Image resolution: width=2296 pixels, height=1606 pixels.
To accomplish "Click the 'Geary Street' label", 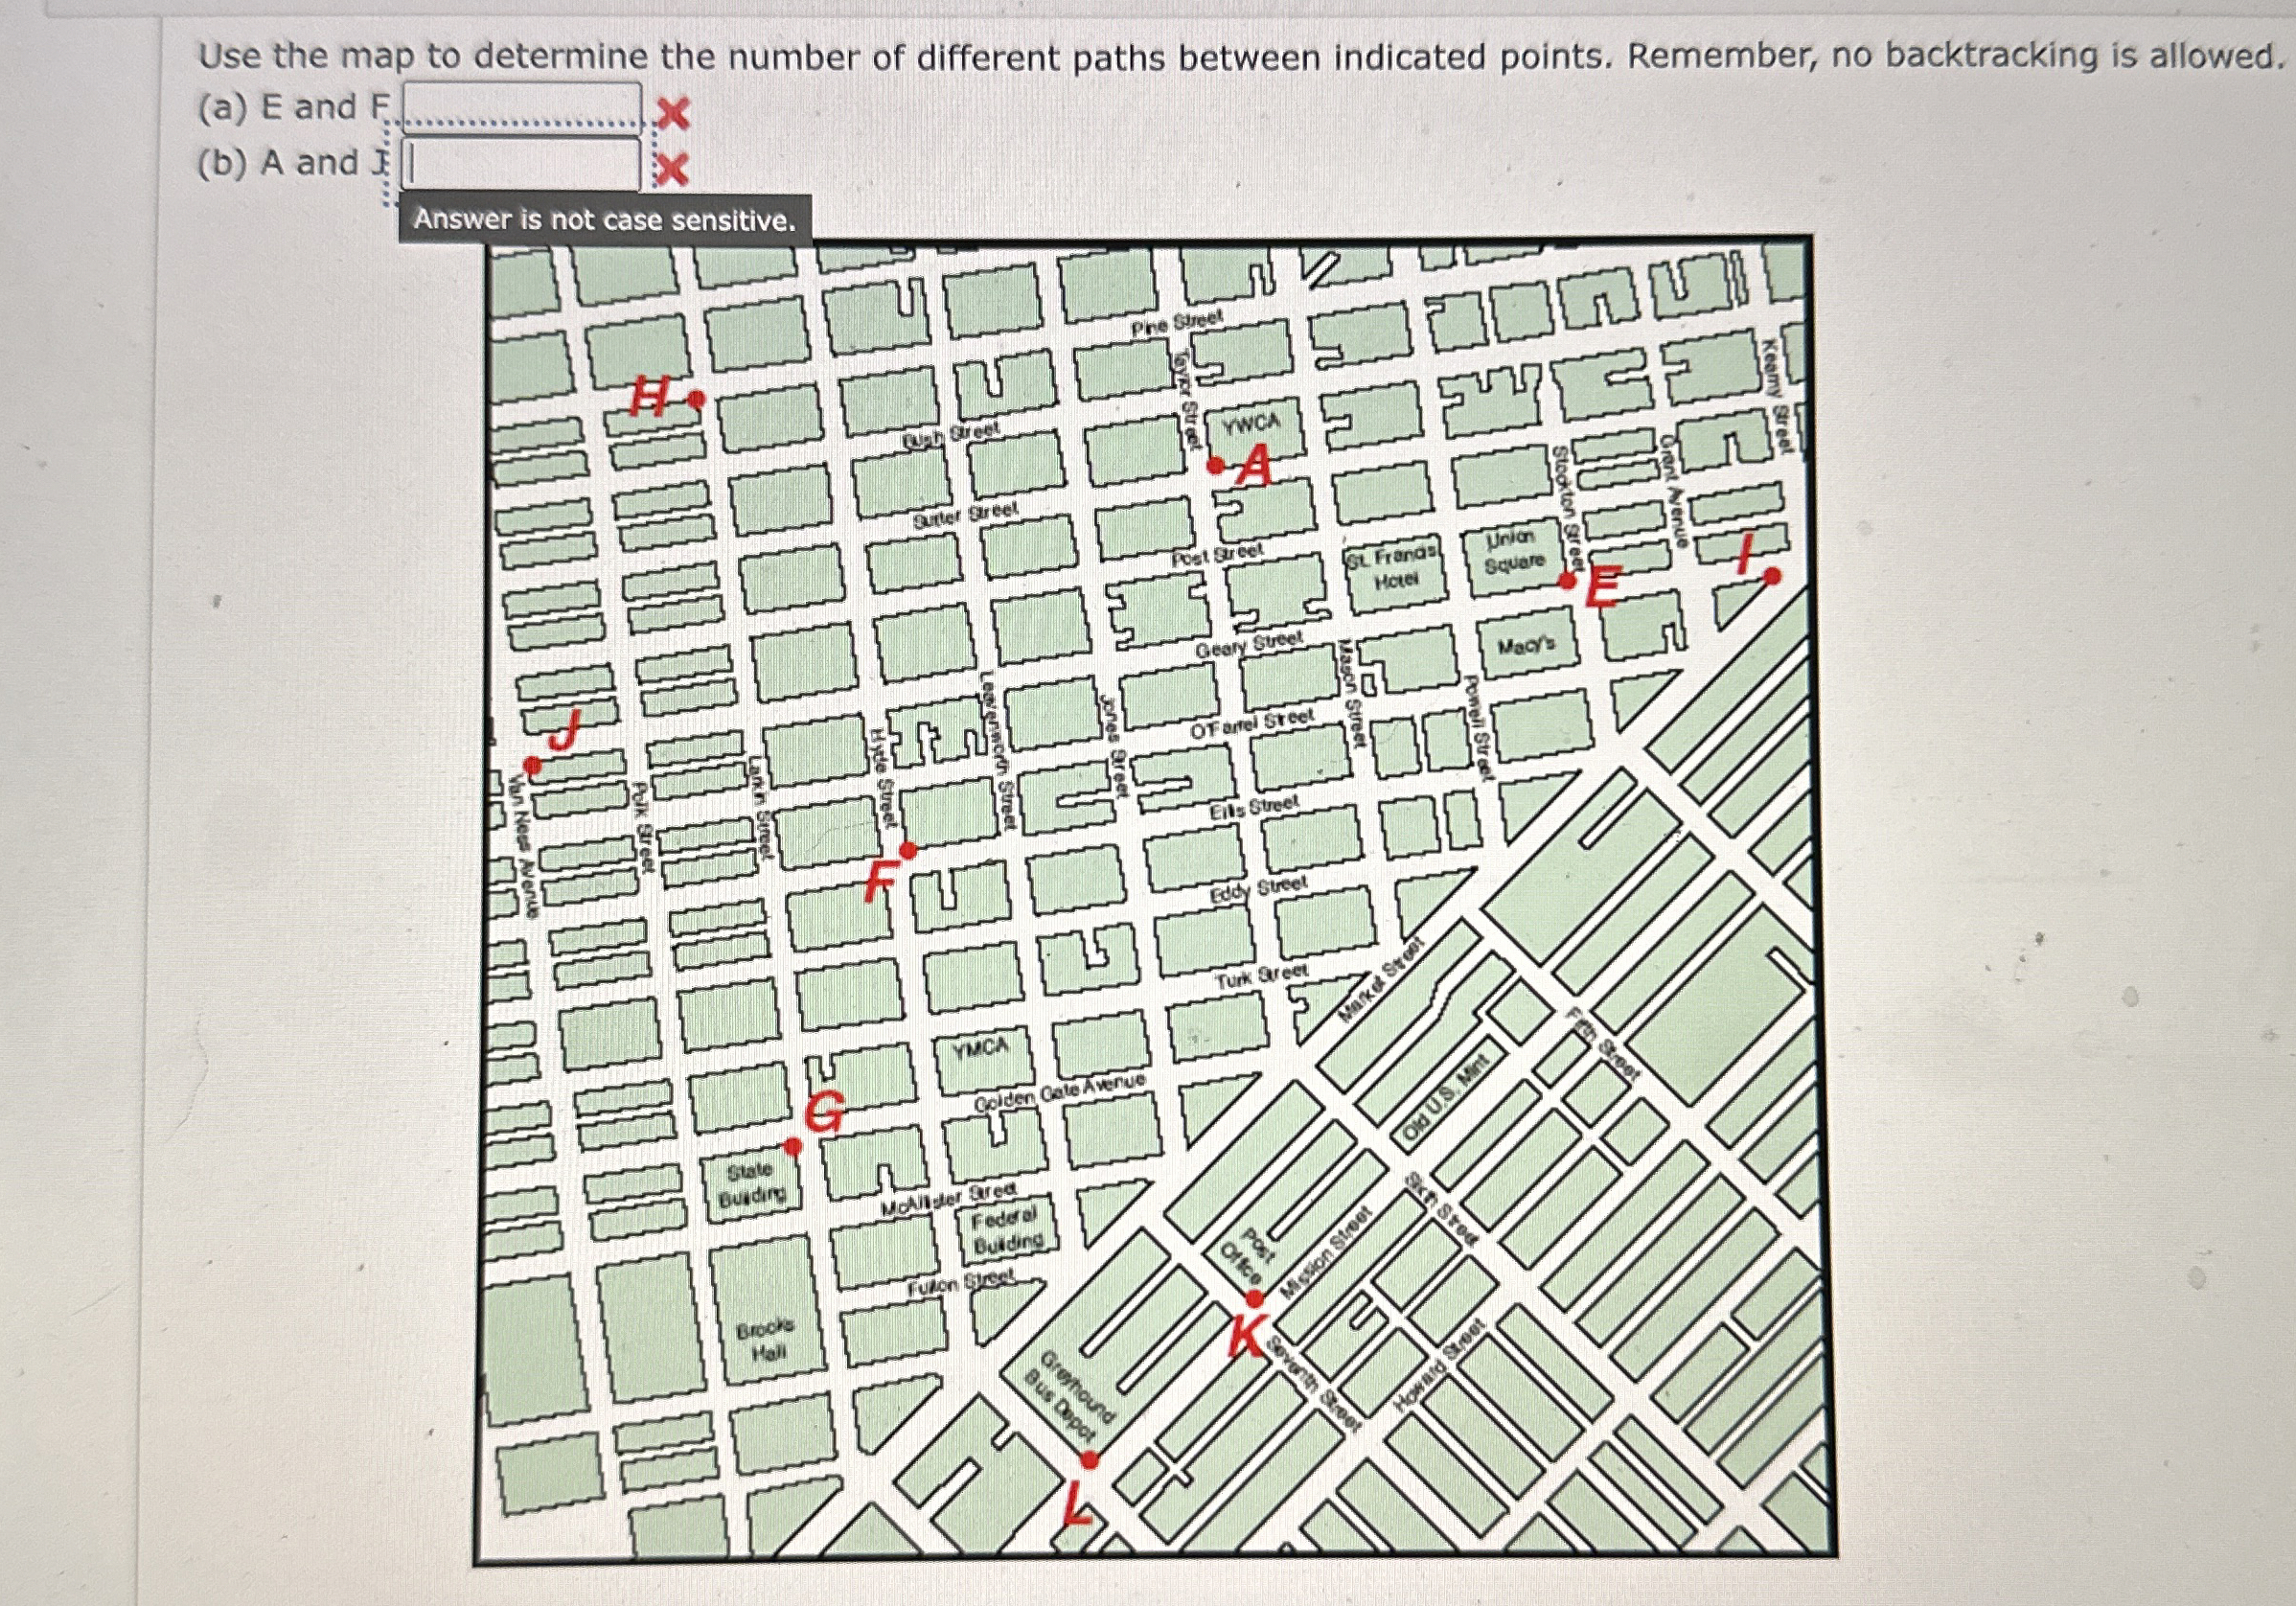I will (x=1250, y=644).
